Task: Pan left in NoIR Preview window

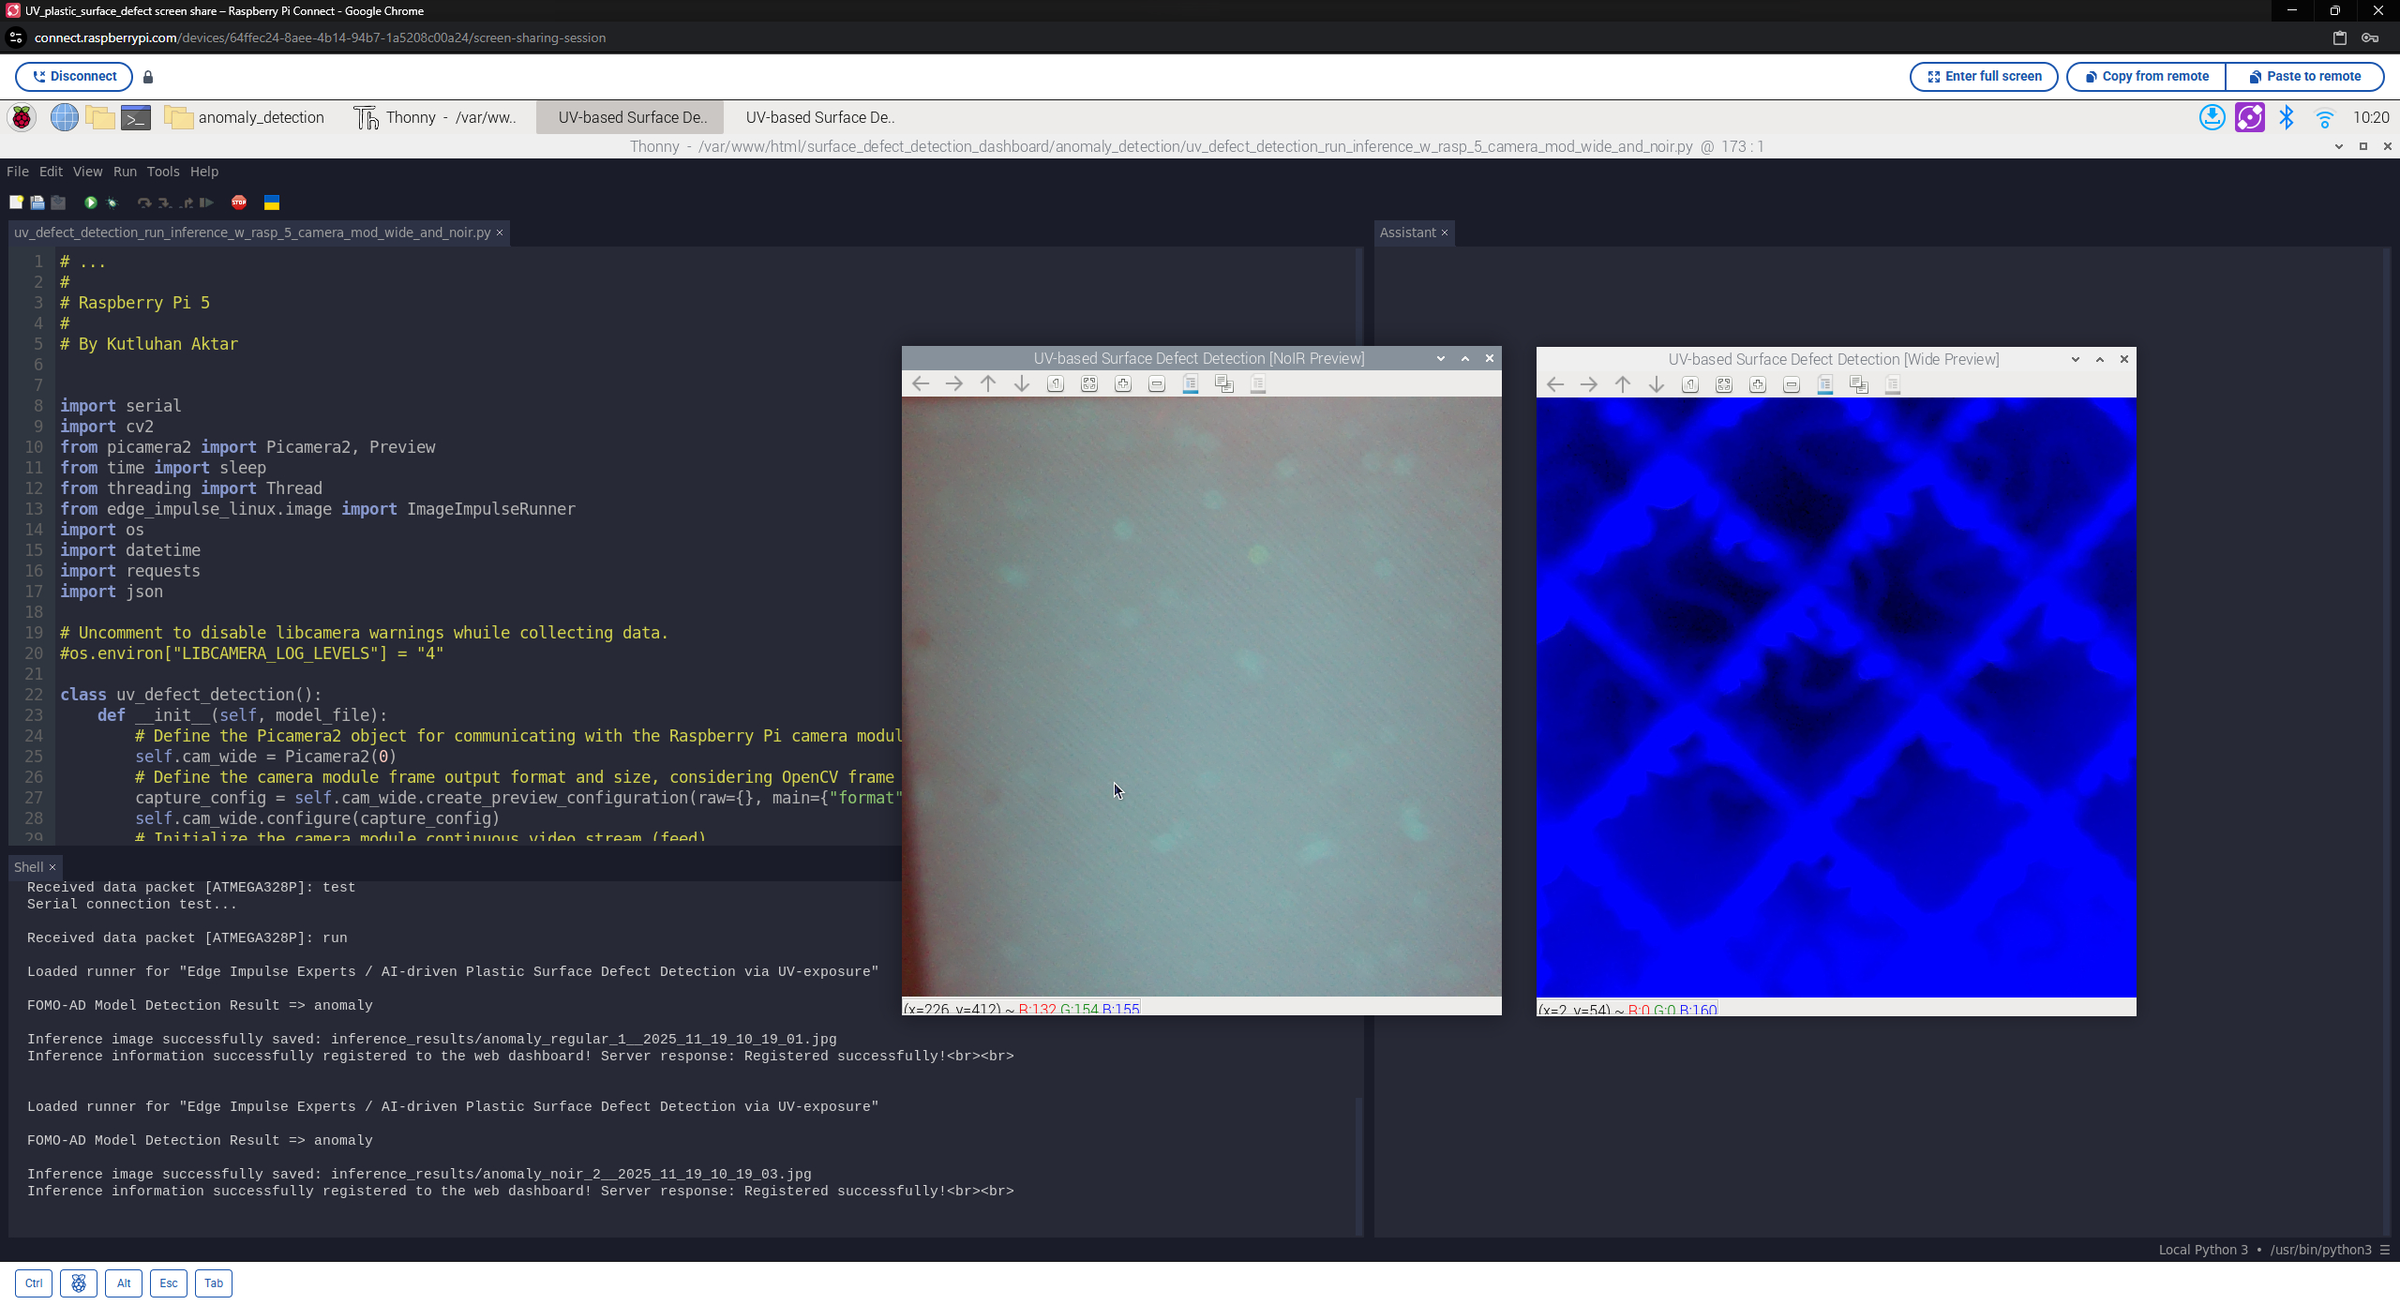Action: pyautogui.click(x=921, y=384)
